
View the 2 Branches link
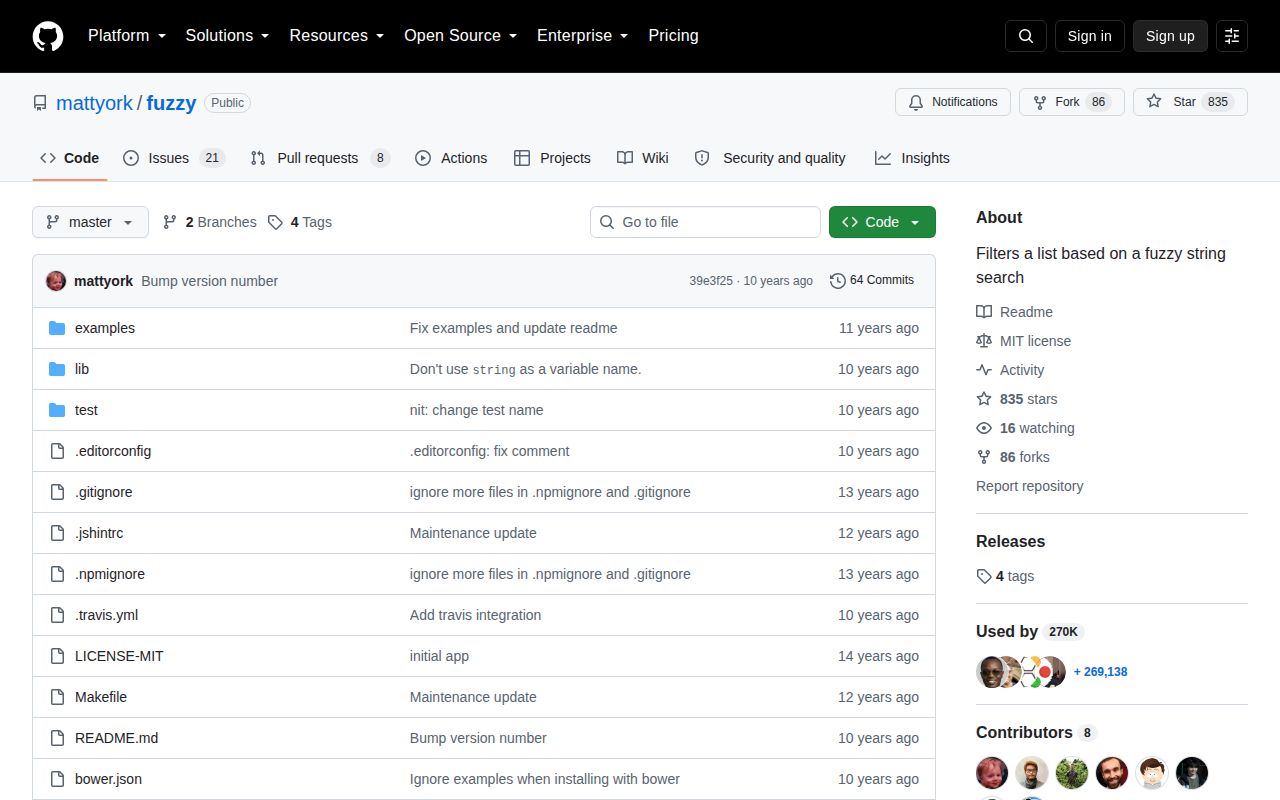(x=210, y=222)
